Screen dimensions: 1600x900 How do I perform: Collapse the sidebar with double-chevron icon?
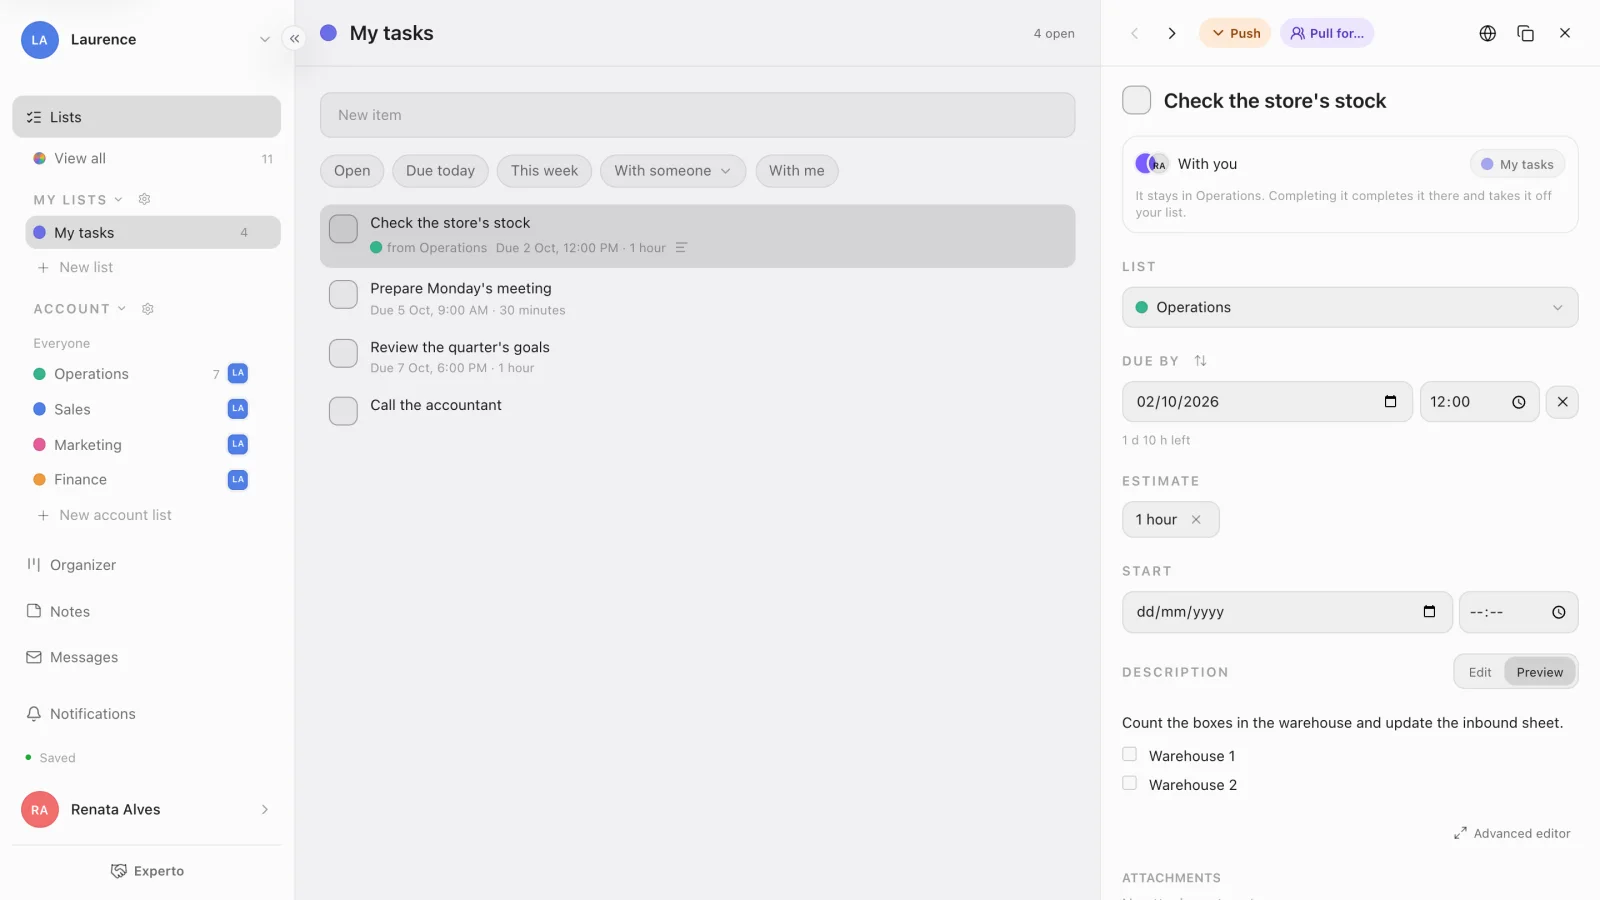pos(294,39)
